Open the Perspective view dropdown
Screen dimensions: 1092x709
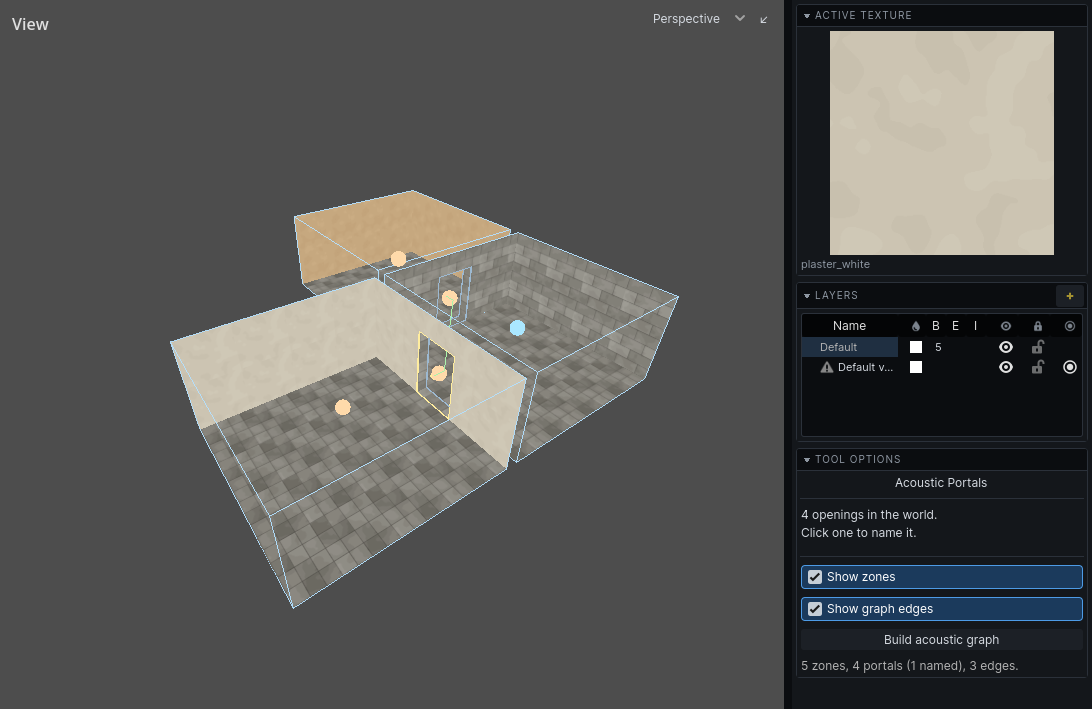pos(699,19)
